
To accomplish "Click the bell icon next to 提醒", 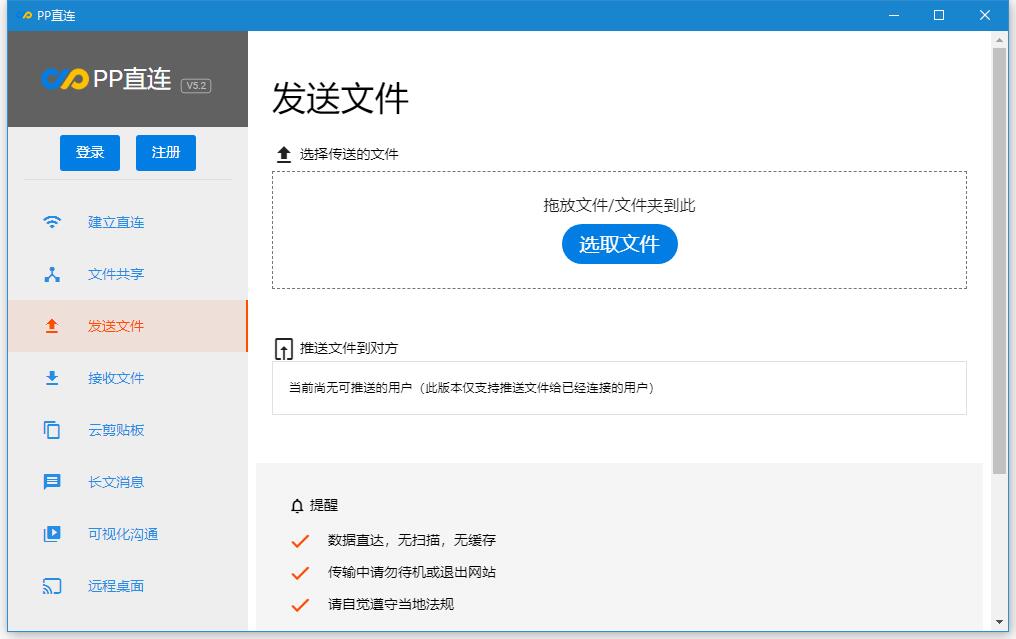I will tap(297, 505).
